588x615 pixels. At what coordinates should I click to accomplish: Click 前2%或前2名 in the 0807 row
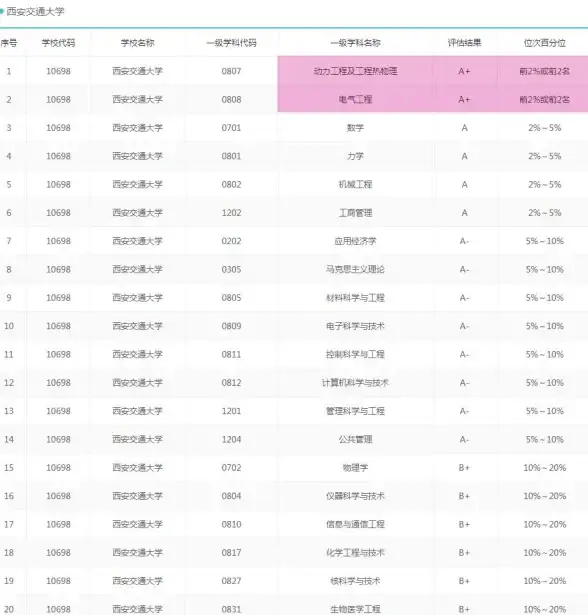(545, 71)
